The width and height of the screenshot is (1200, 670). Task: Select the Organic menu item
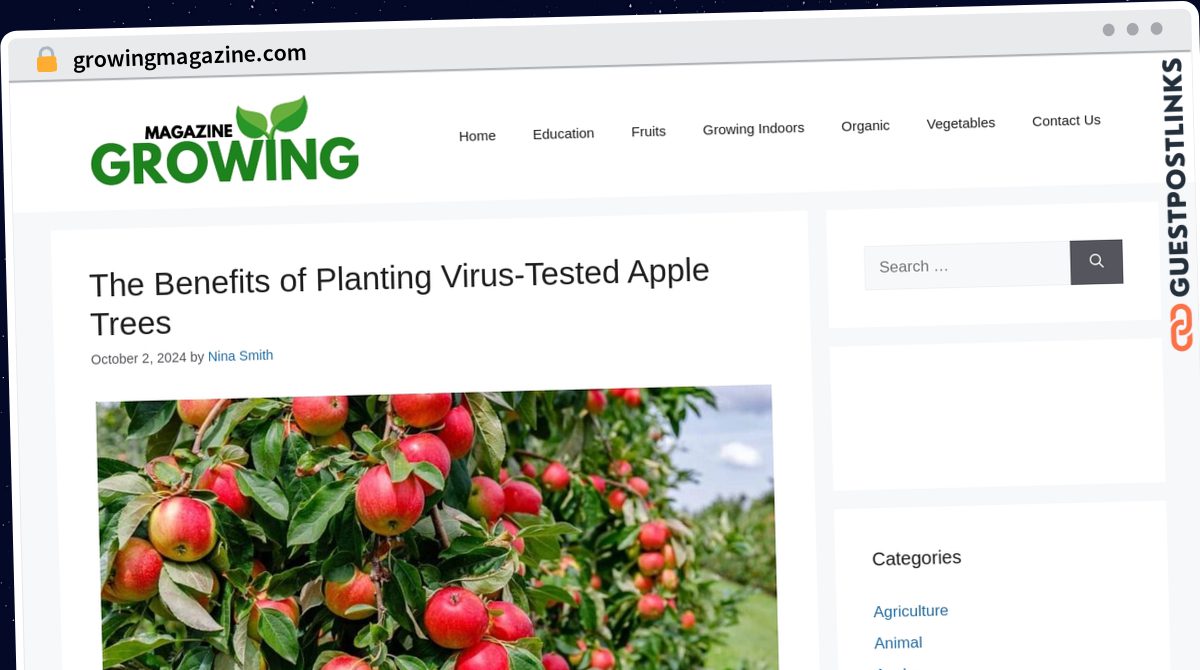pos(865,126)
